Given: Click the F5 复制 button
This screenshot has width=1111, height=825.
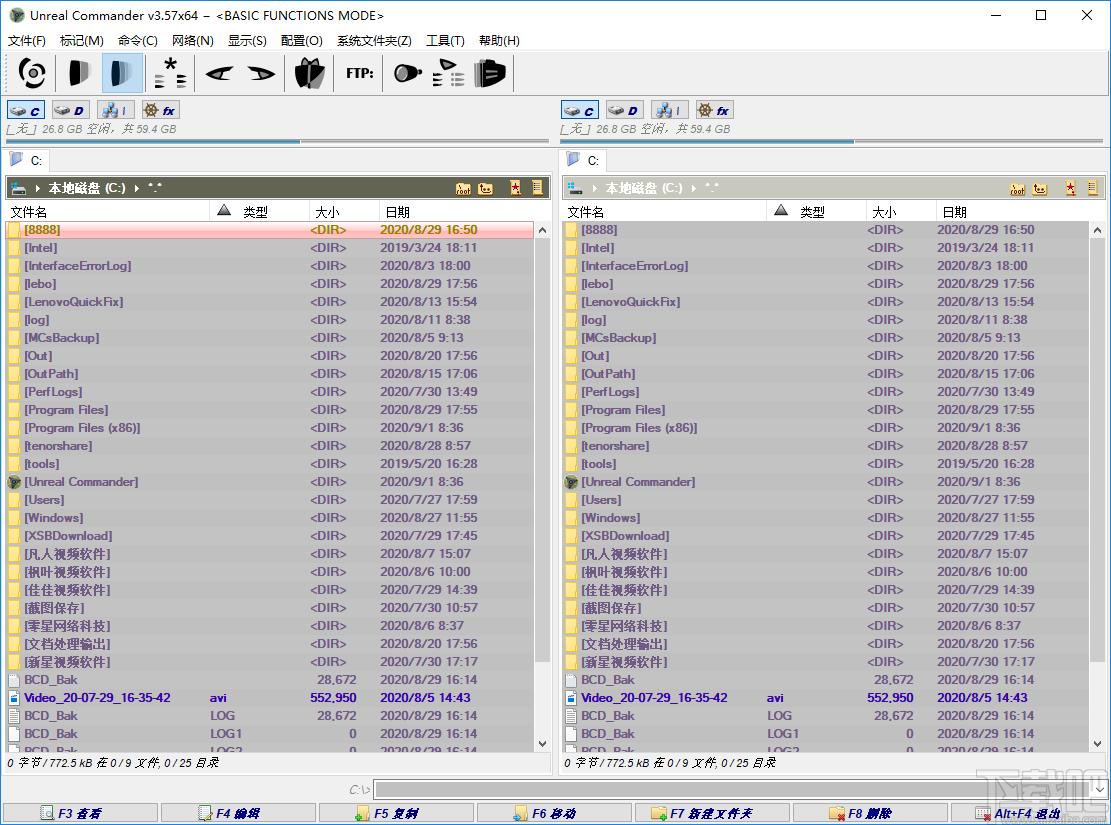Looking at the screenshot, I should click(396, 813).
